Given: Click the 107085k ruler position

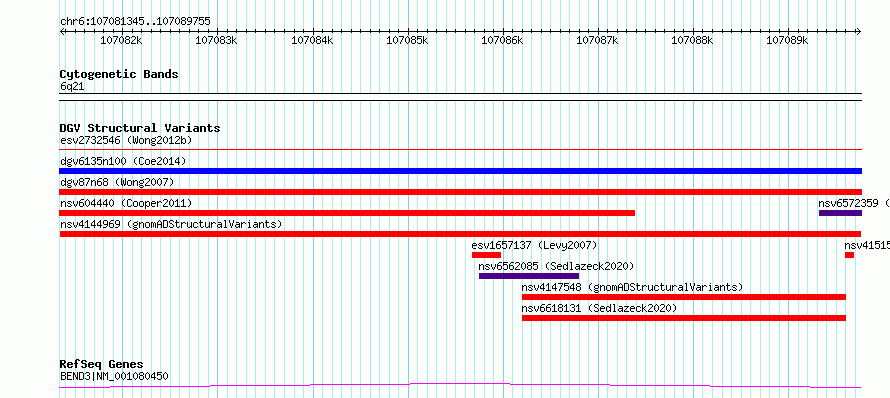Looking at the screenshot, I should (x=407, y=40).
